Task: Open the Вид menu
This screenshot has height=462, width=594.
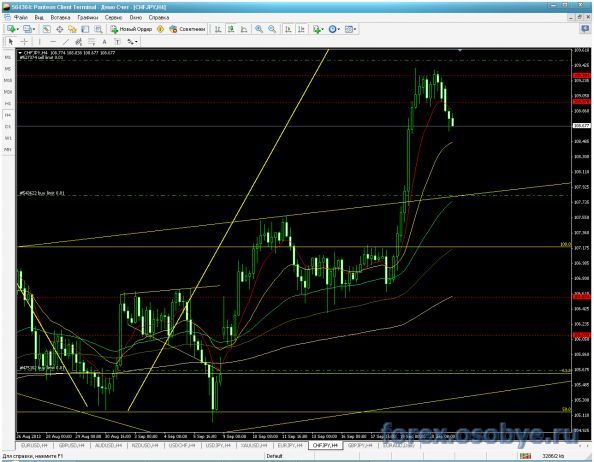Action: click(x=39, y=17)
